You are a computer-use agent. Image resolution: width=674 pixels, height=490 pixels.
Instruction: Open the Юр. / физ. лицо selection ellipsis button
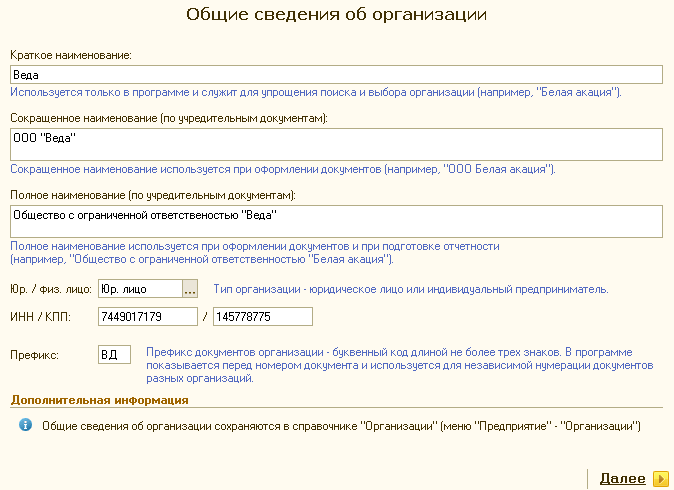tap(190, 289)
